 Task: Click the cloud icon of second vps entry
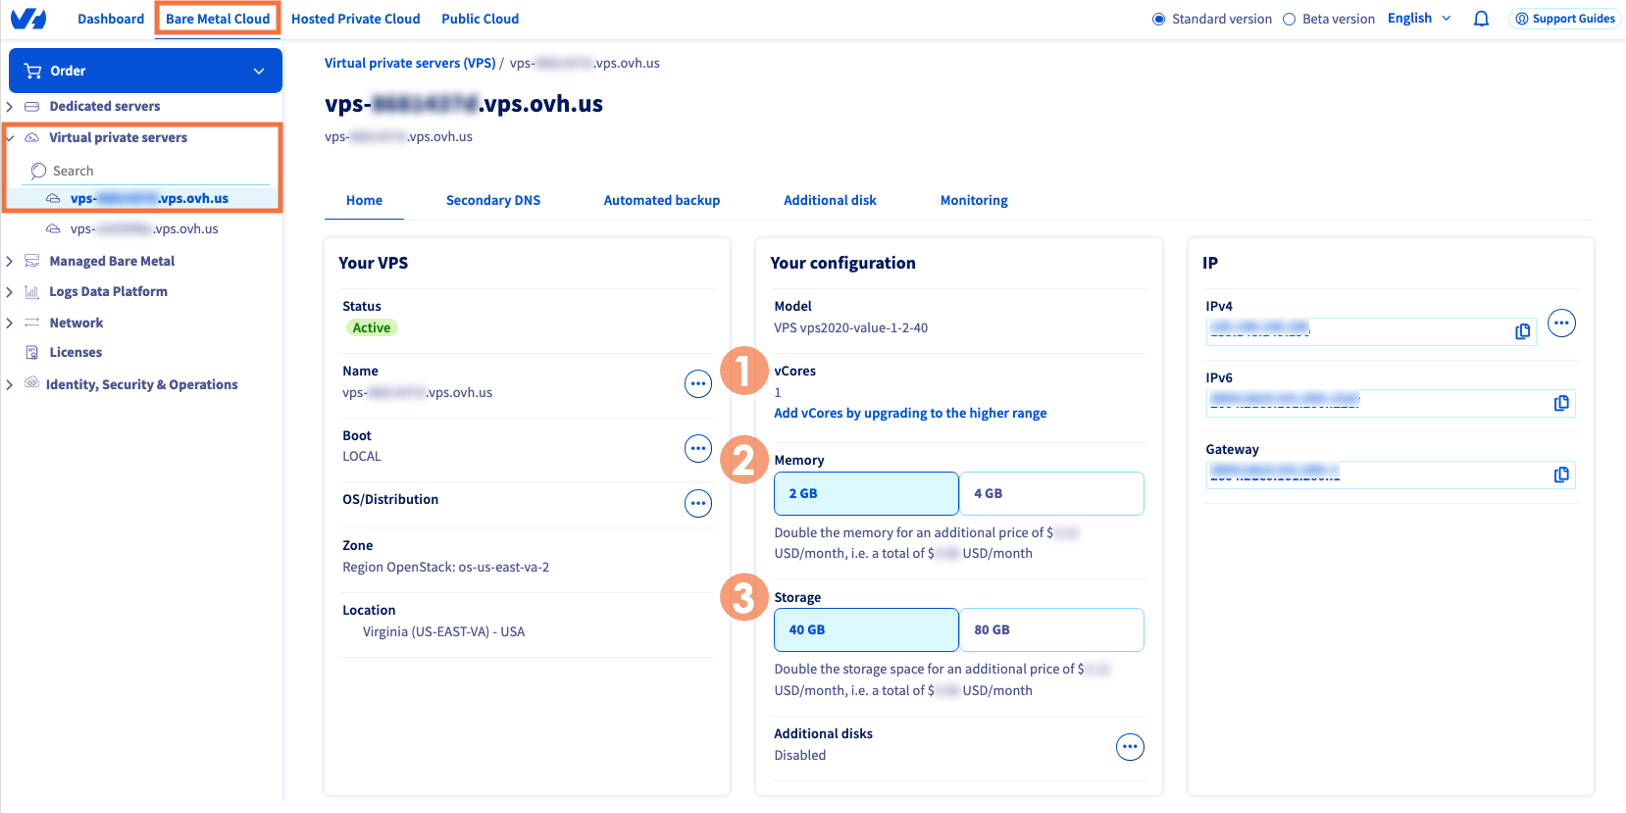53,229
